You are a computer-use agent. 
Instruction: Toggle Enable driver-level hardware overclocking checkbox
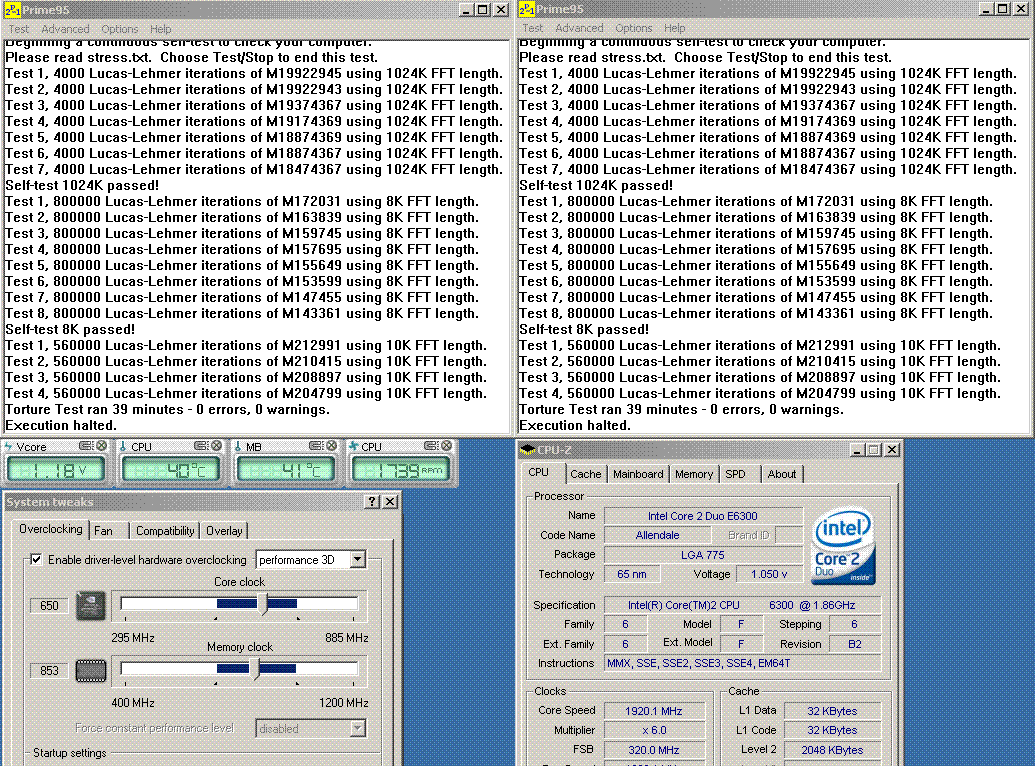click(x=36, y=559)
